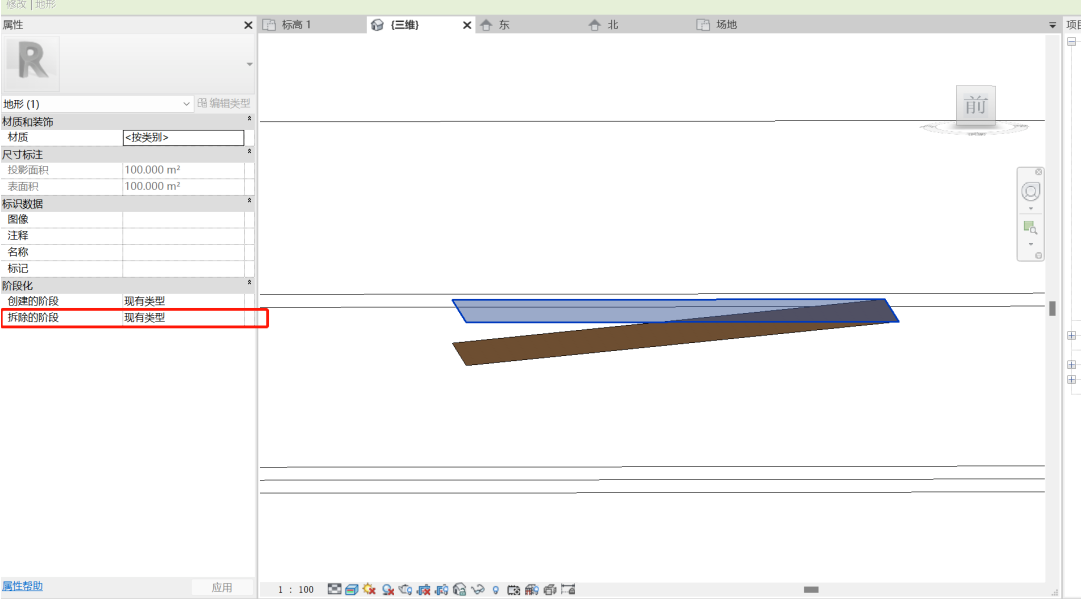Open the 1 : 100 view scale menu
The height and width of the screenshot is (600, 1087).
pyautogui.click(x=296, y=590)
